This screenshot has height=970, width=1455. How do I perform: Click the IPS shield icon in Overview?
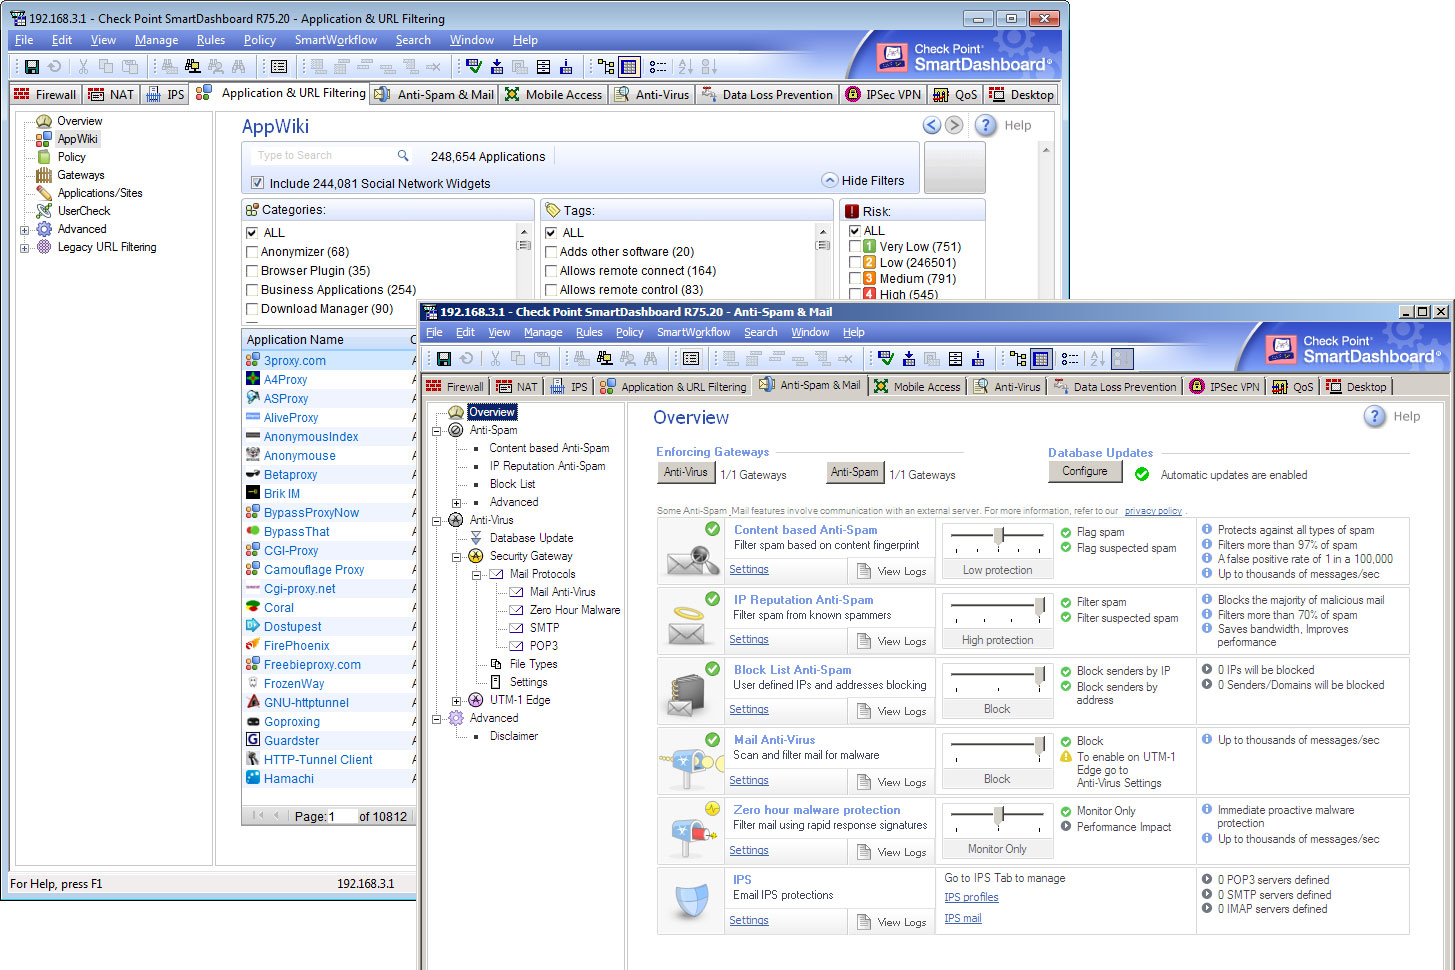click(692, 901)
